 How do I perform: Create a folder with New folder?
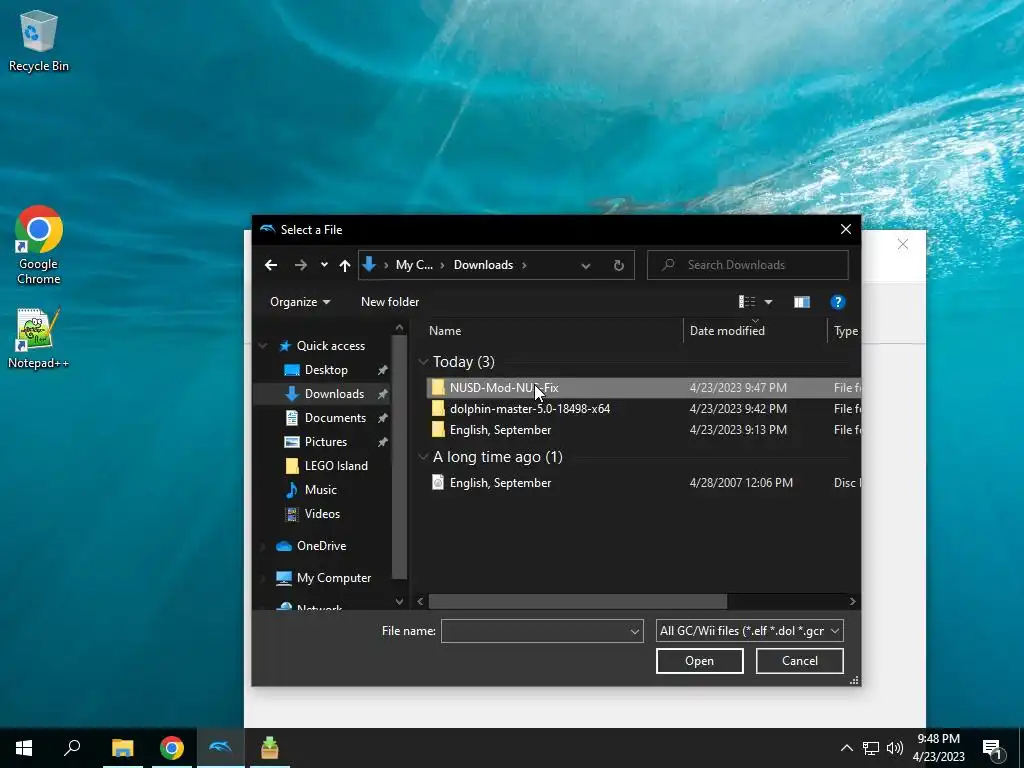tap(390, 302)
